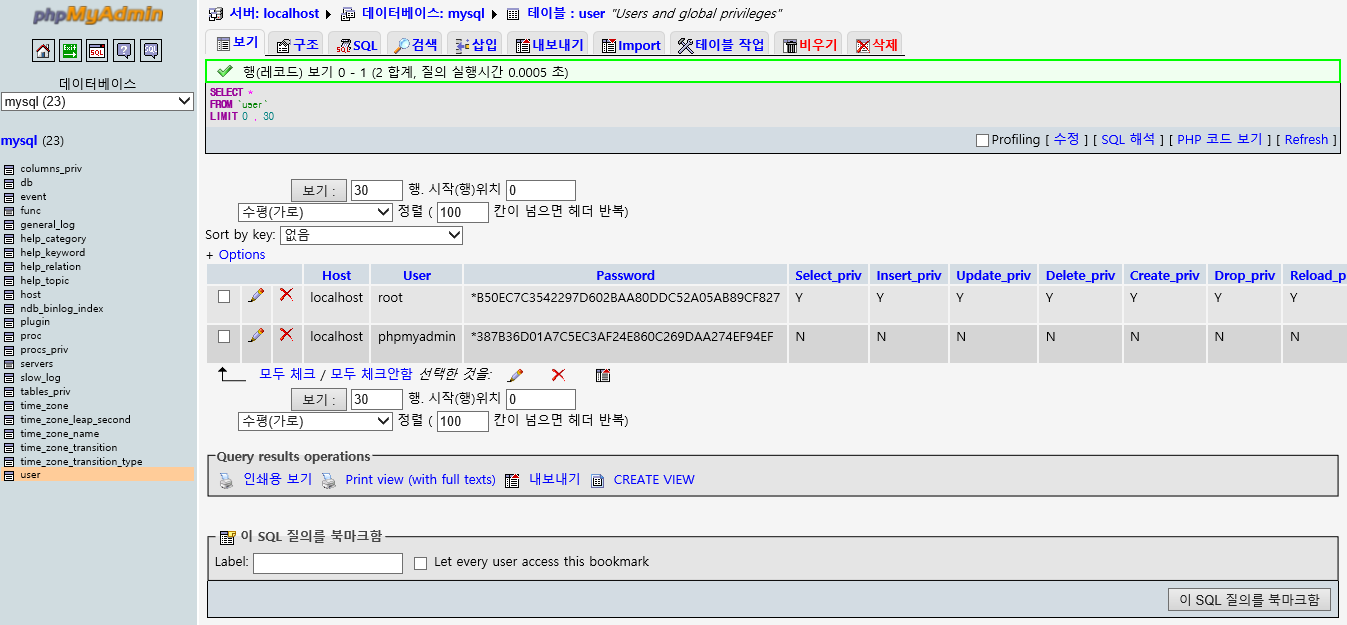Edit selected rows via pencil icon below table
Image resolution: width=1347 pixels, height=625 pixels.
(x=515, y=375)
